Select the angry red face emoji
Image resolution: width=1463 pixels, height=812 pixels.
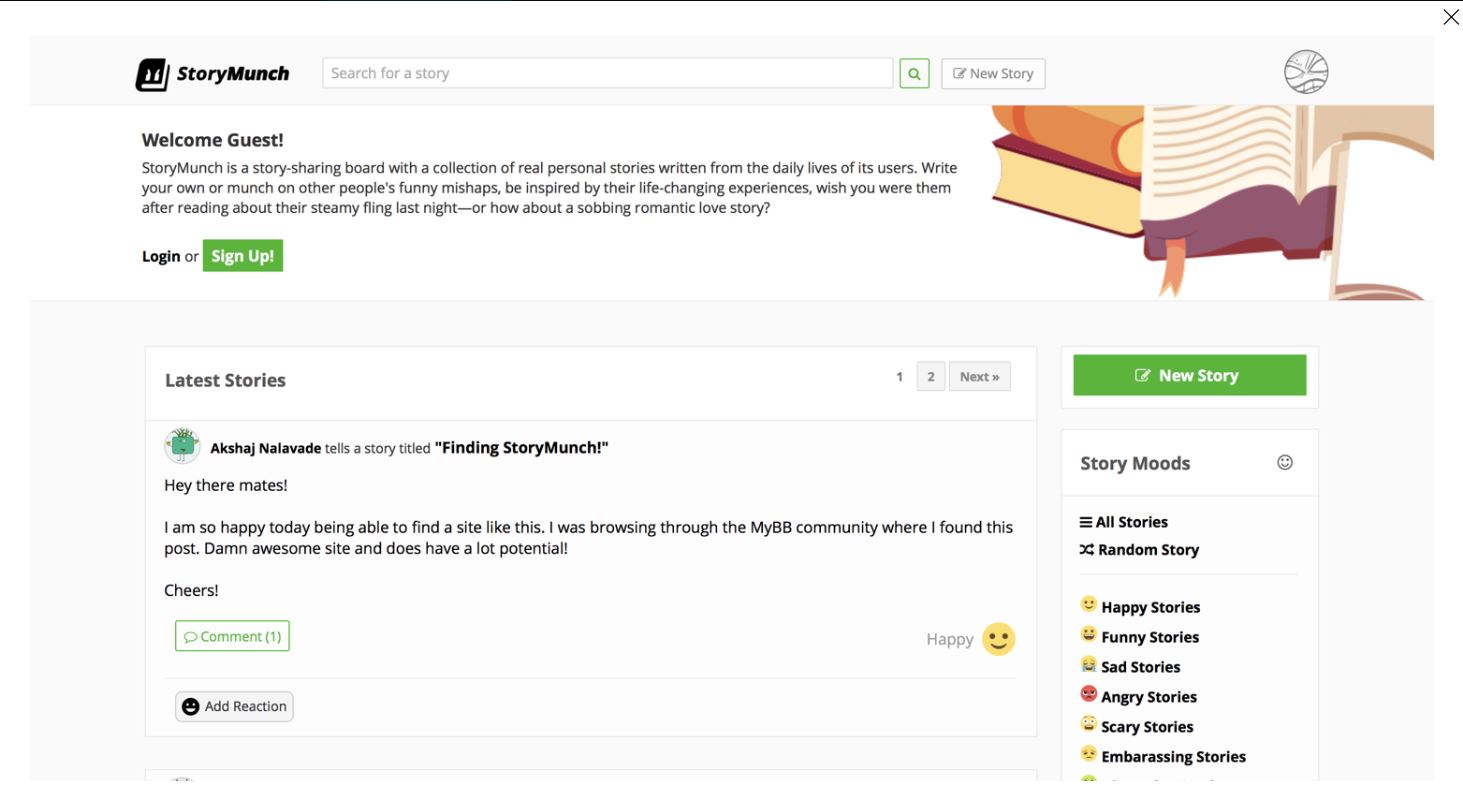point(1087,695)
